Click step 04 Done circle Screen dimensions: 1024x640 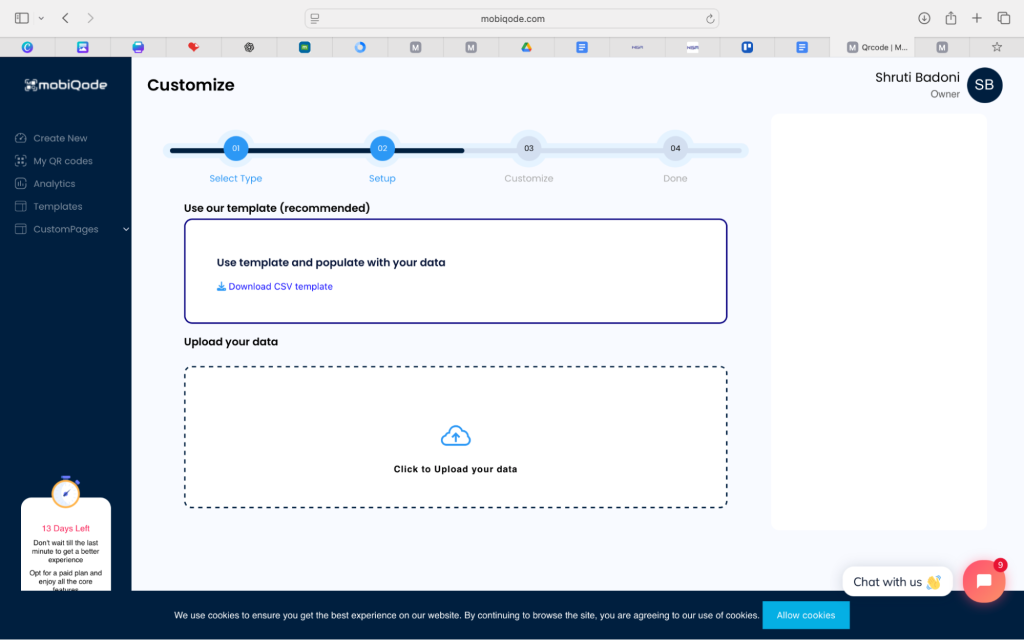[675, 149]
